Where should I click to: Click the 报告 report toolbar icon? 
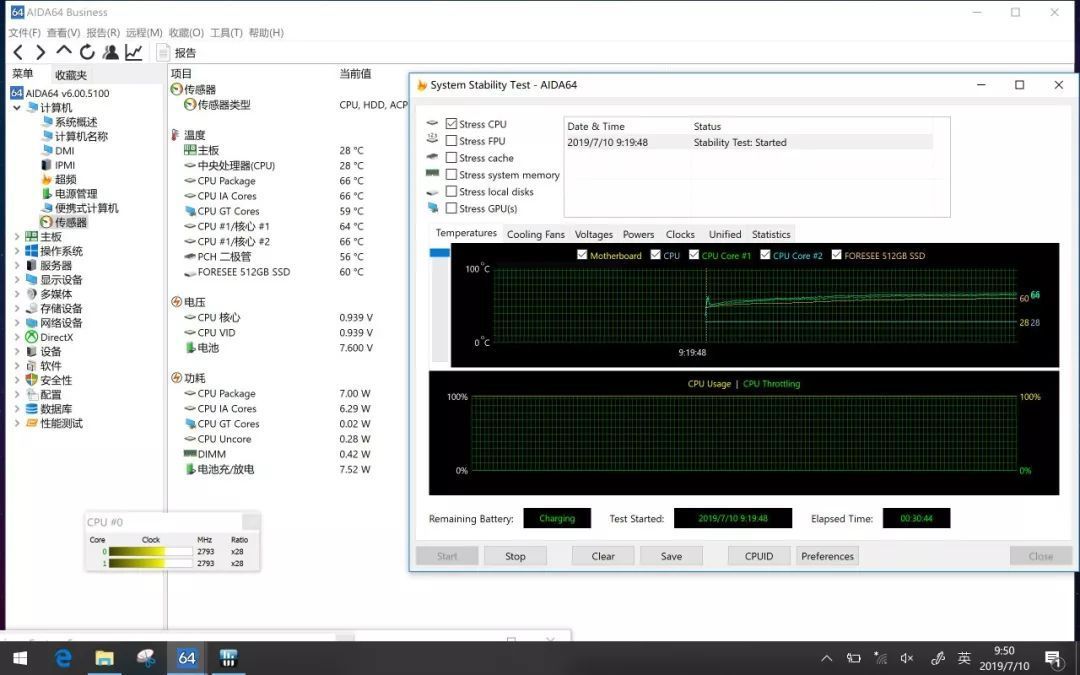click(x=176, y=53)
